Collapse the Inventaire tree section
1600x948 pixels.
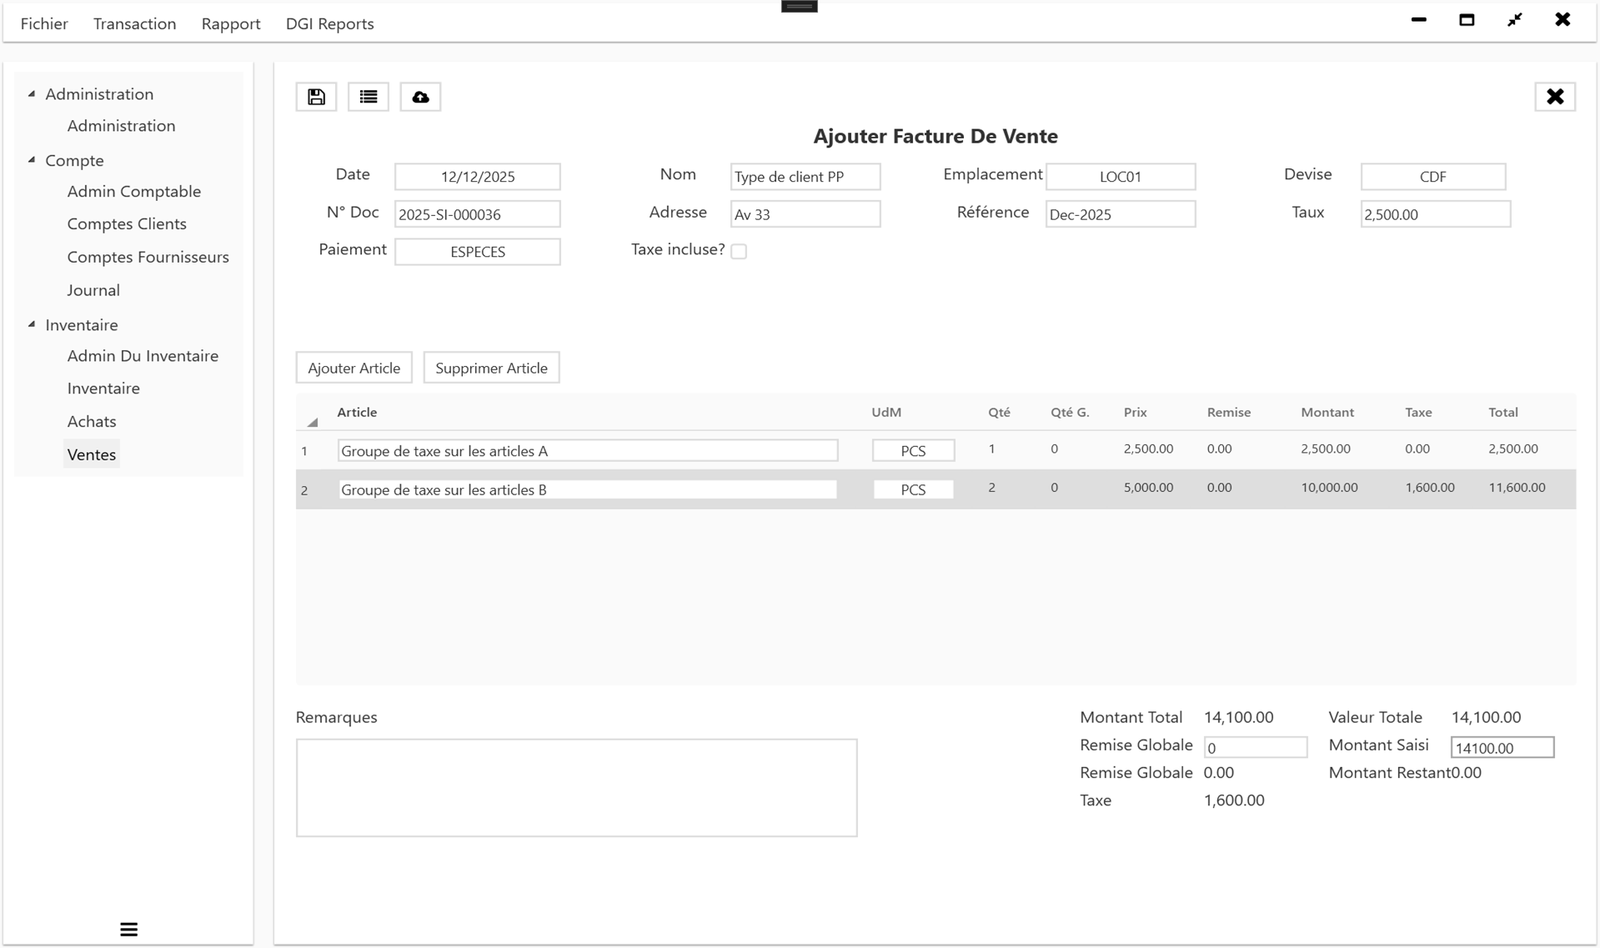click(x=31, y=324)
